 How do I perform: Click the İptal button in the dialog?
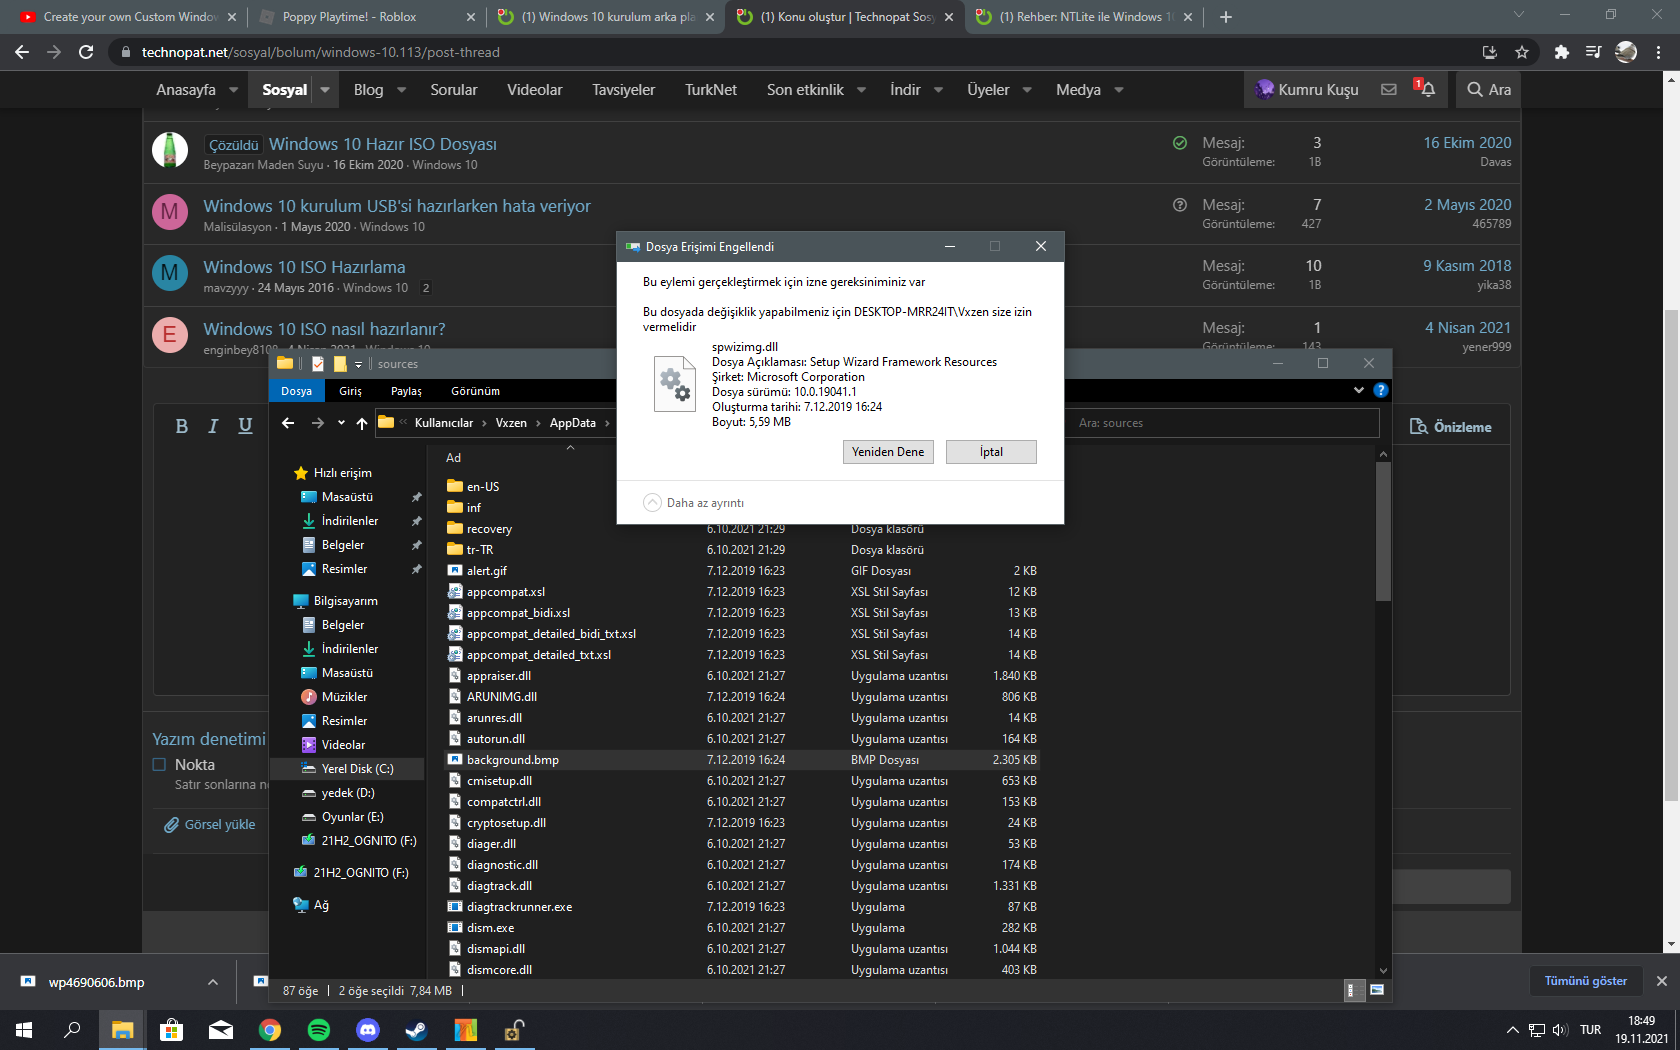pos(991,452)
